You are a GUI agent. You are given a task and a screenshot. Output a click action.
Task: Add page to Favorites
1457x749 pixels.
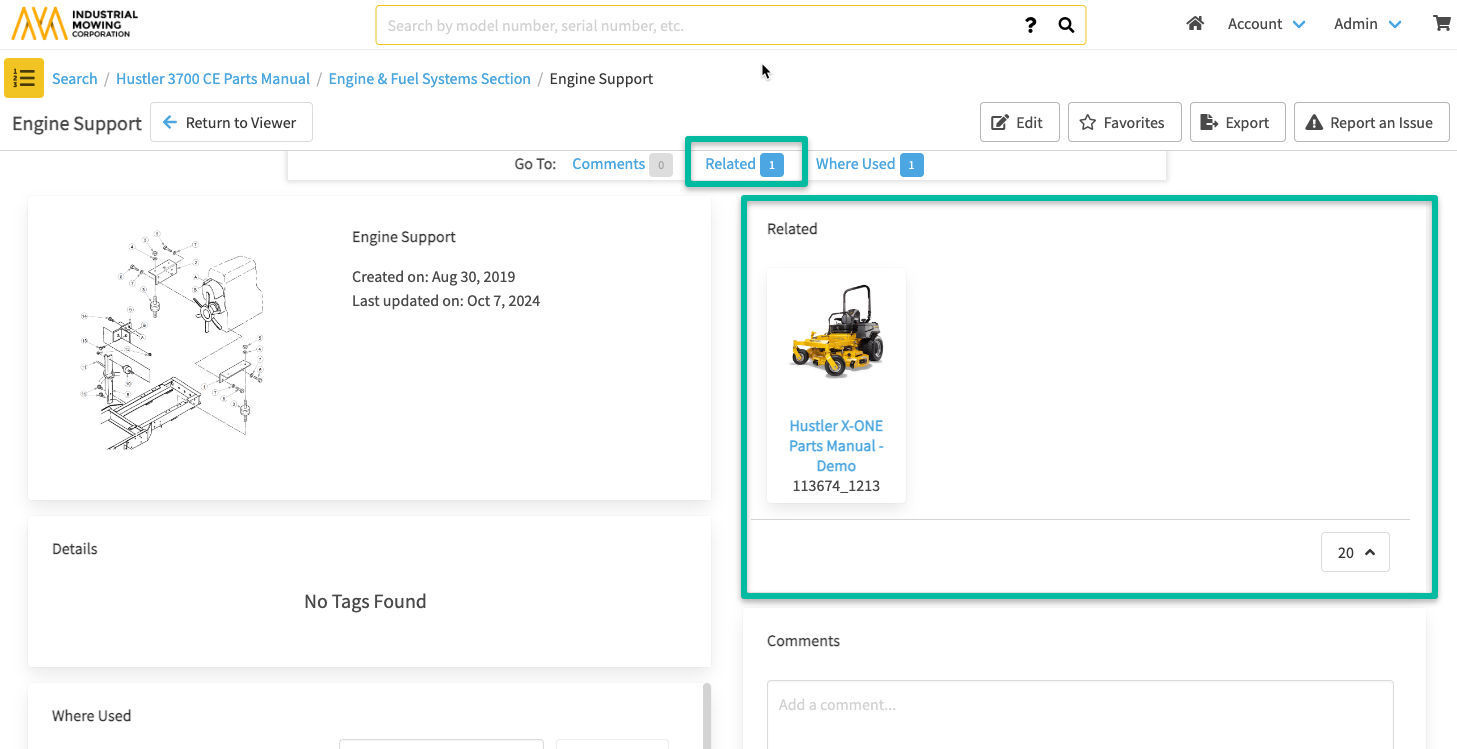pos(1124,123)
